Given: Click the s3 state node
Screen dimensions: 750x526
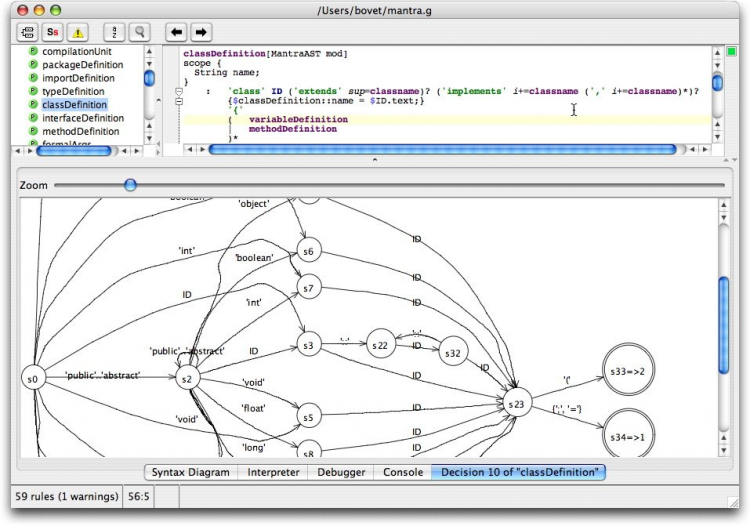Looking at the screenshot, I should click(309, 345).
